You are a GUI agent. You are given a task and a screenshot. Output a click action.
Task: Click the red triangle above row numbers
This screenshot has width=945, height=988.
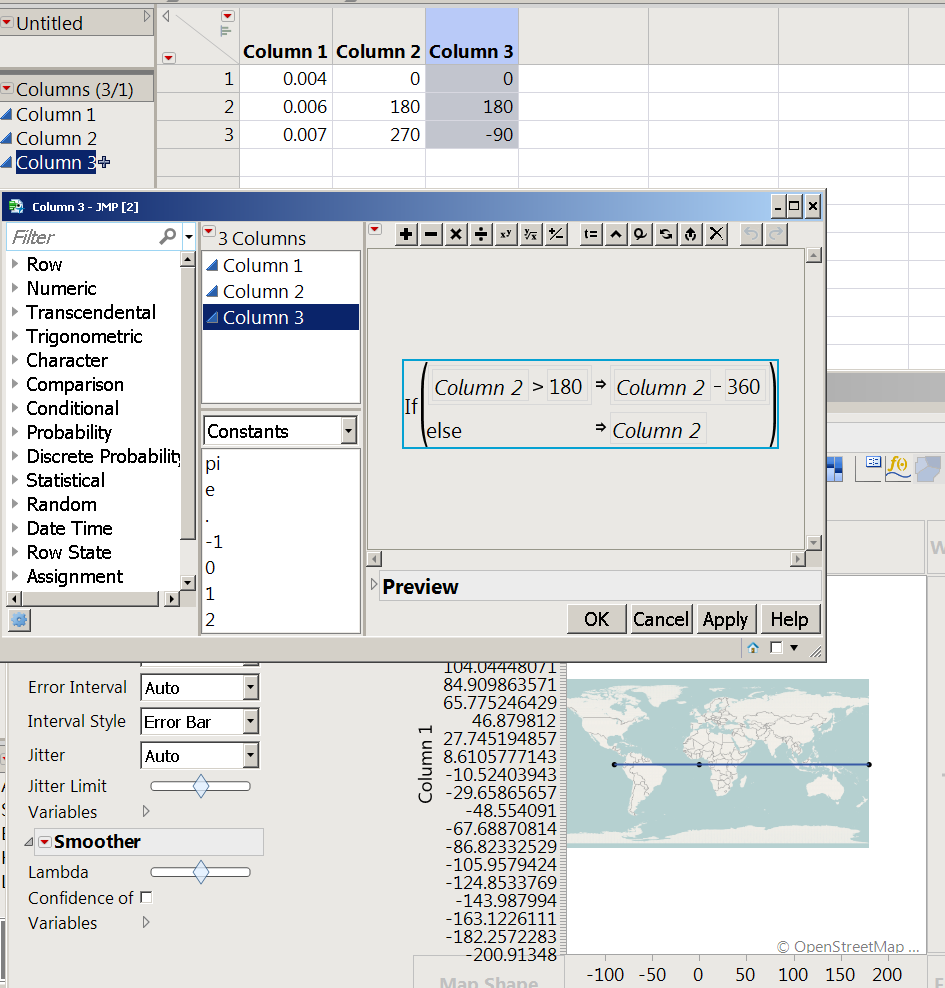point(168,58)
